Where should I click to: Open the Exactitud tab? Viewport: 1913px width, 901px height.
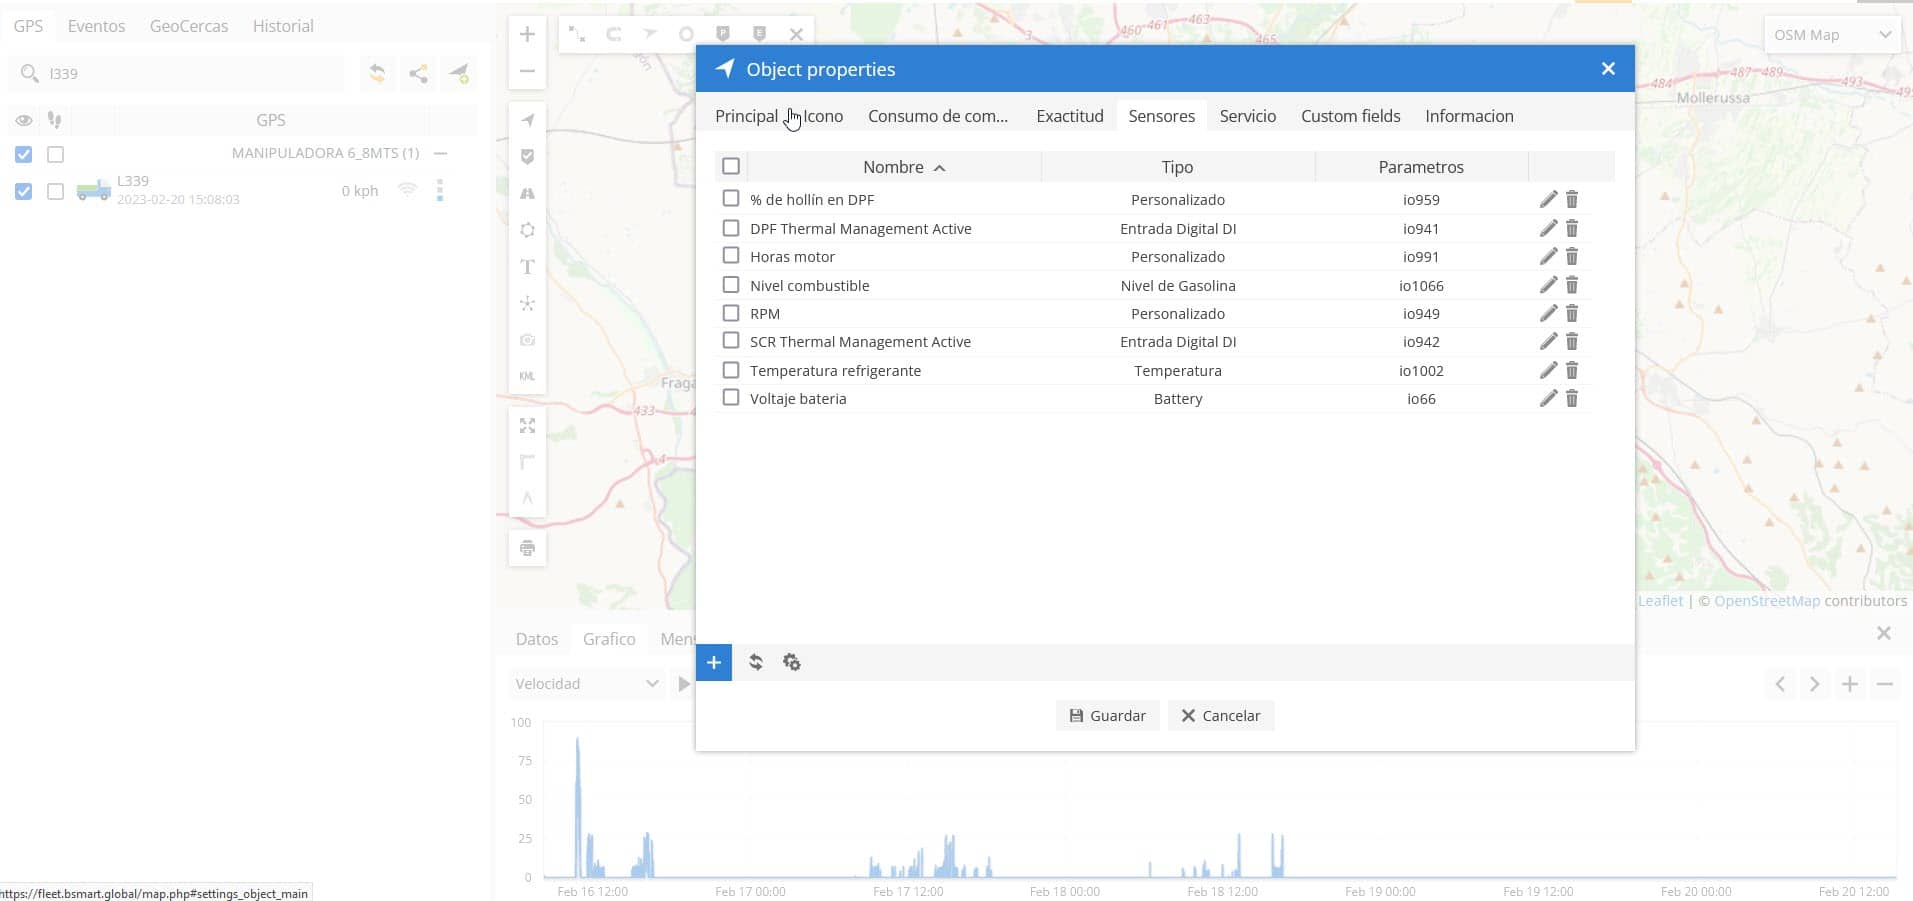1070,116
